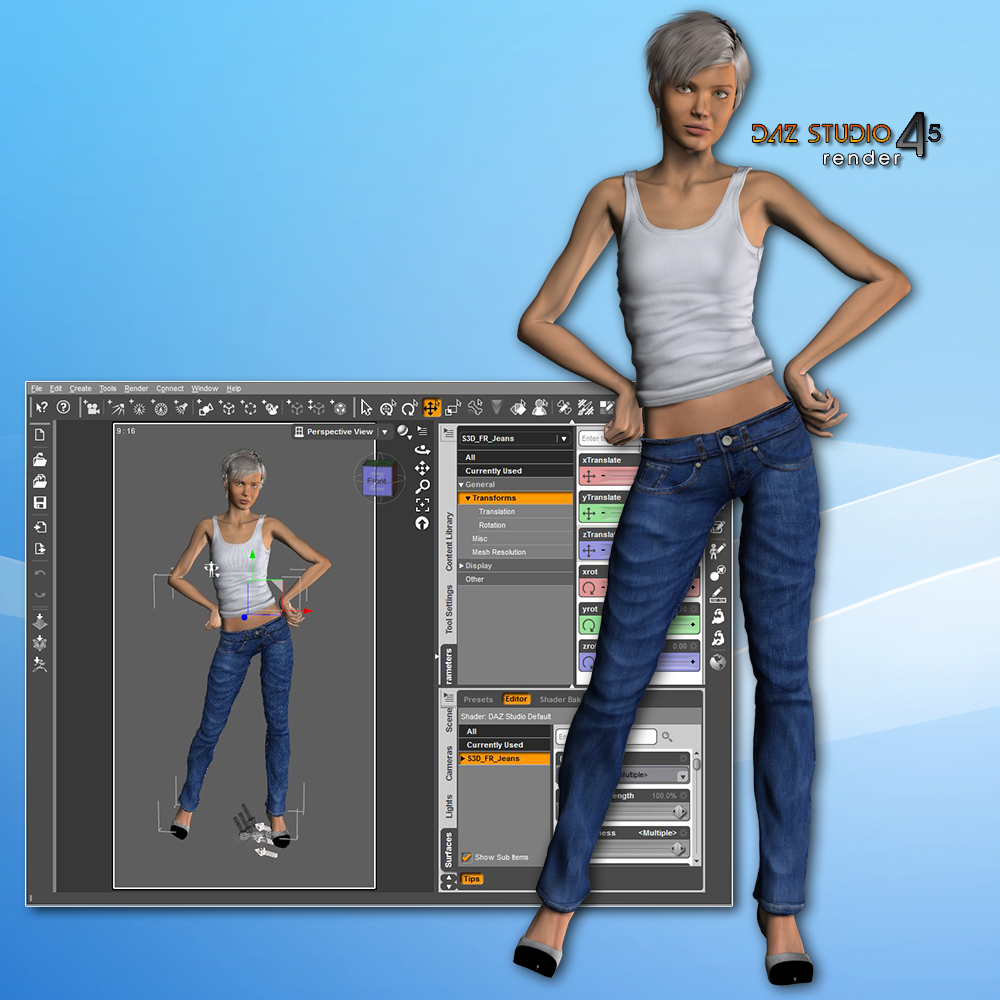The width and height of the screenshot is (1000, 1000).
Task: Create a new point light
Action: [137, 408]
